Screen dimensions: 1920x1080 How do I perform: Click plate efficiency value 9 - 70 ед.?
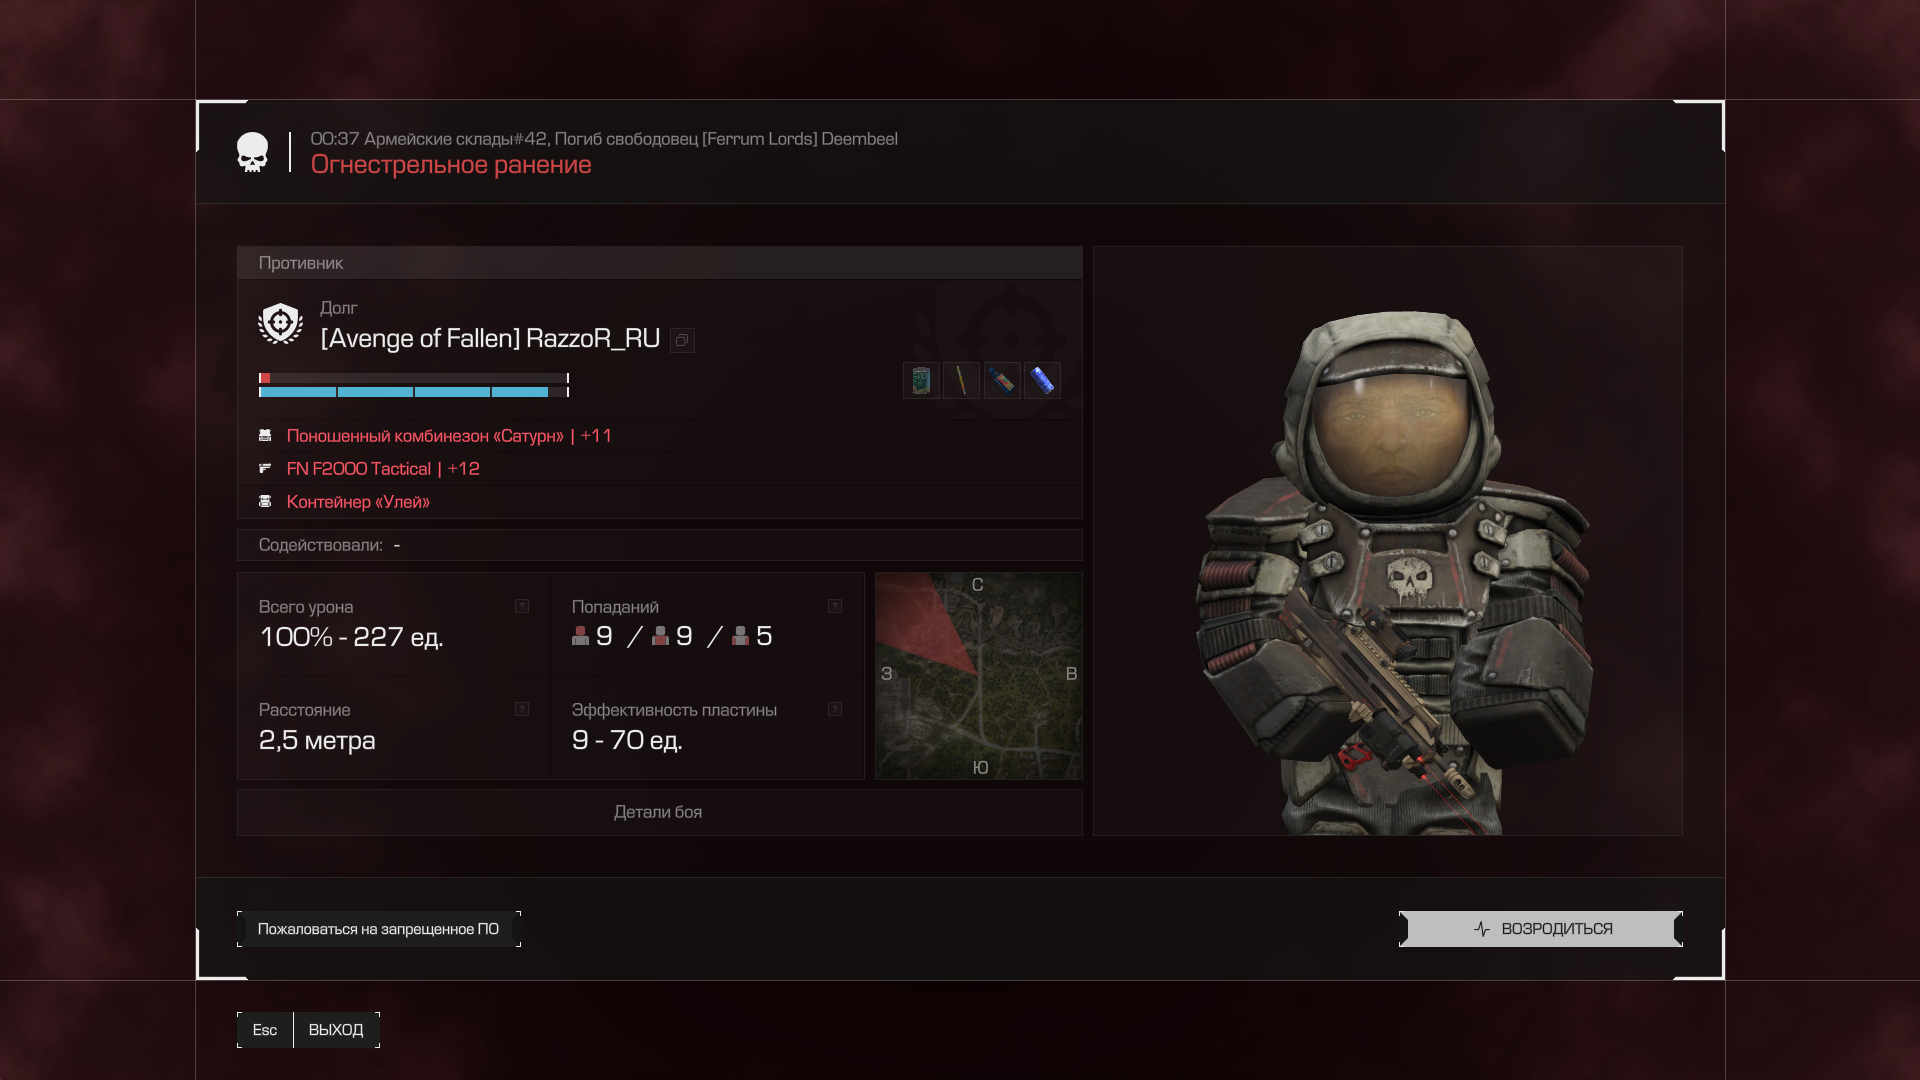[x=627, y=740]
